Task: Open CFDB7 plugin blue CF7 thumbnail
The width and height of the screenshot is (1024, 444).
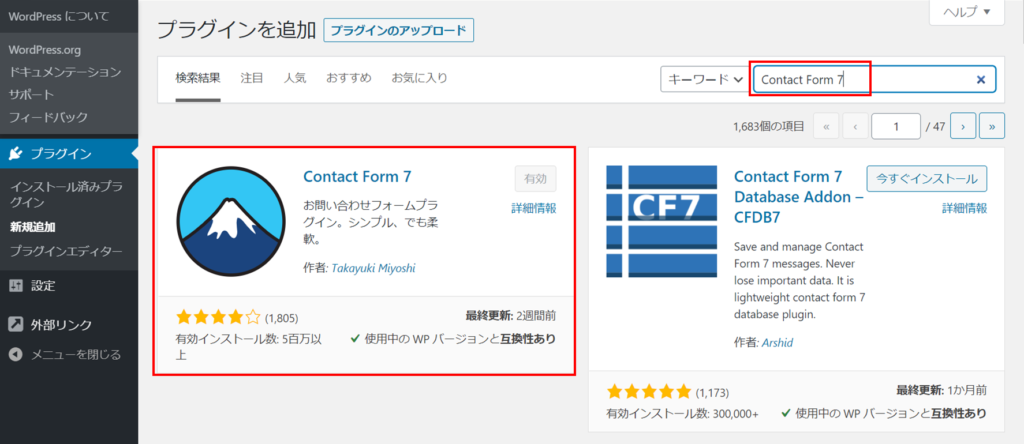Action: (x=662, y=221)
